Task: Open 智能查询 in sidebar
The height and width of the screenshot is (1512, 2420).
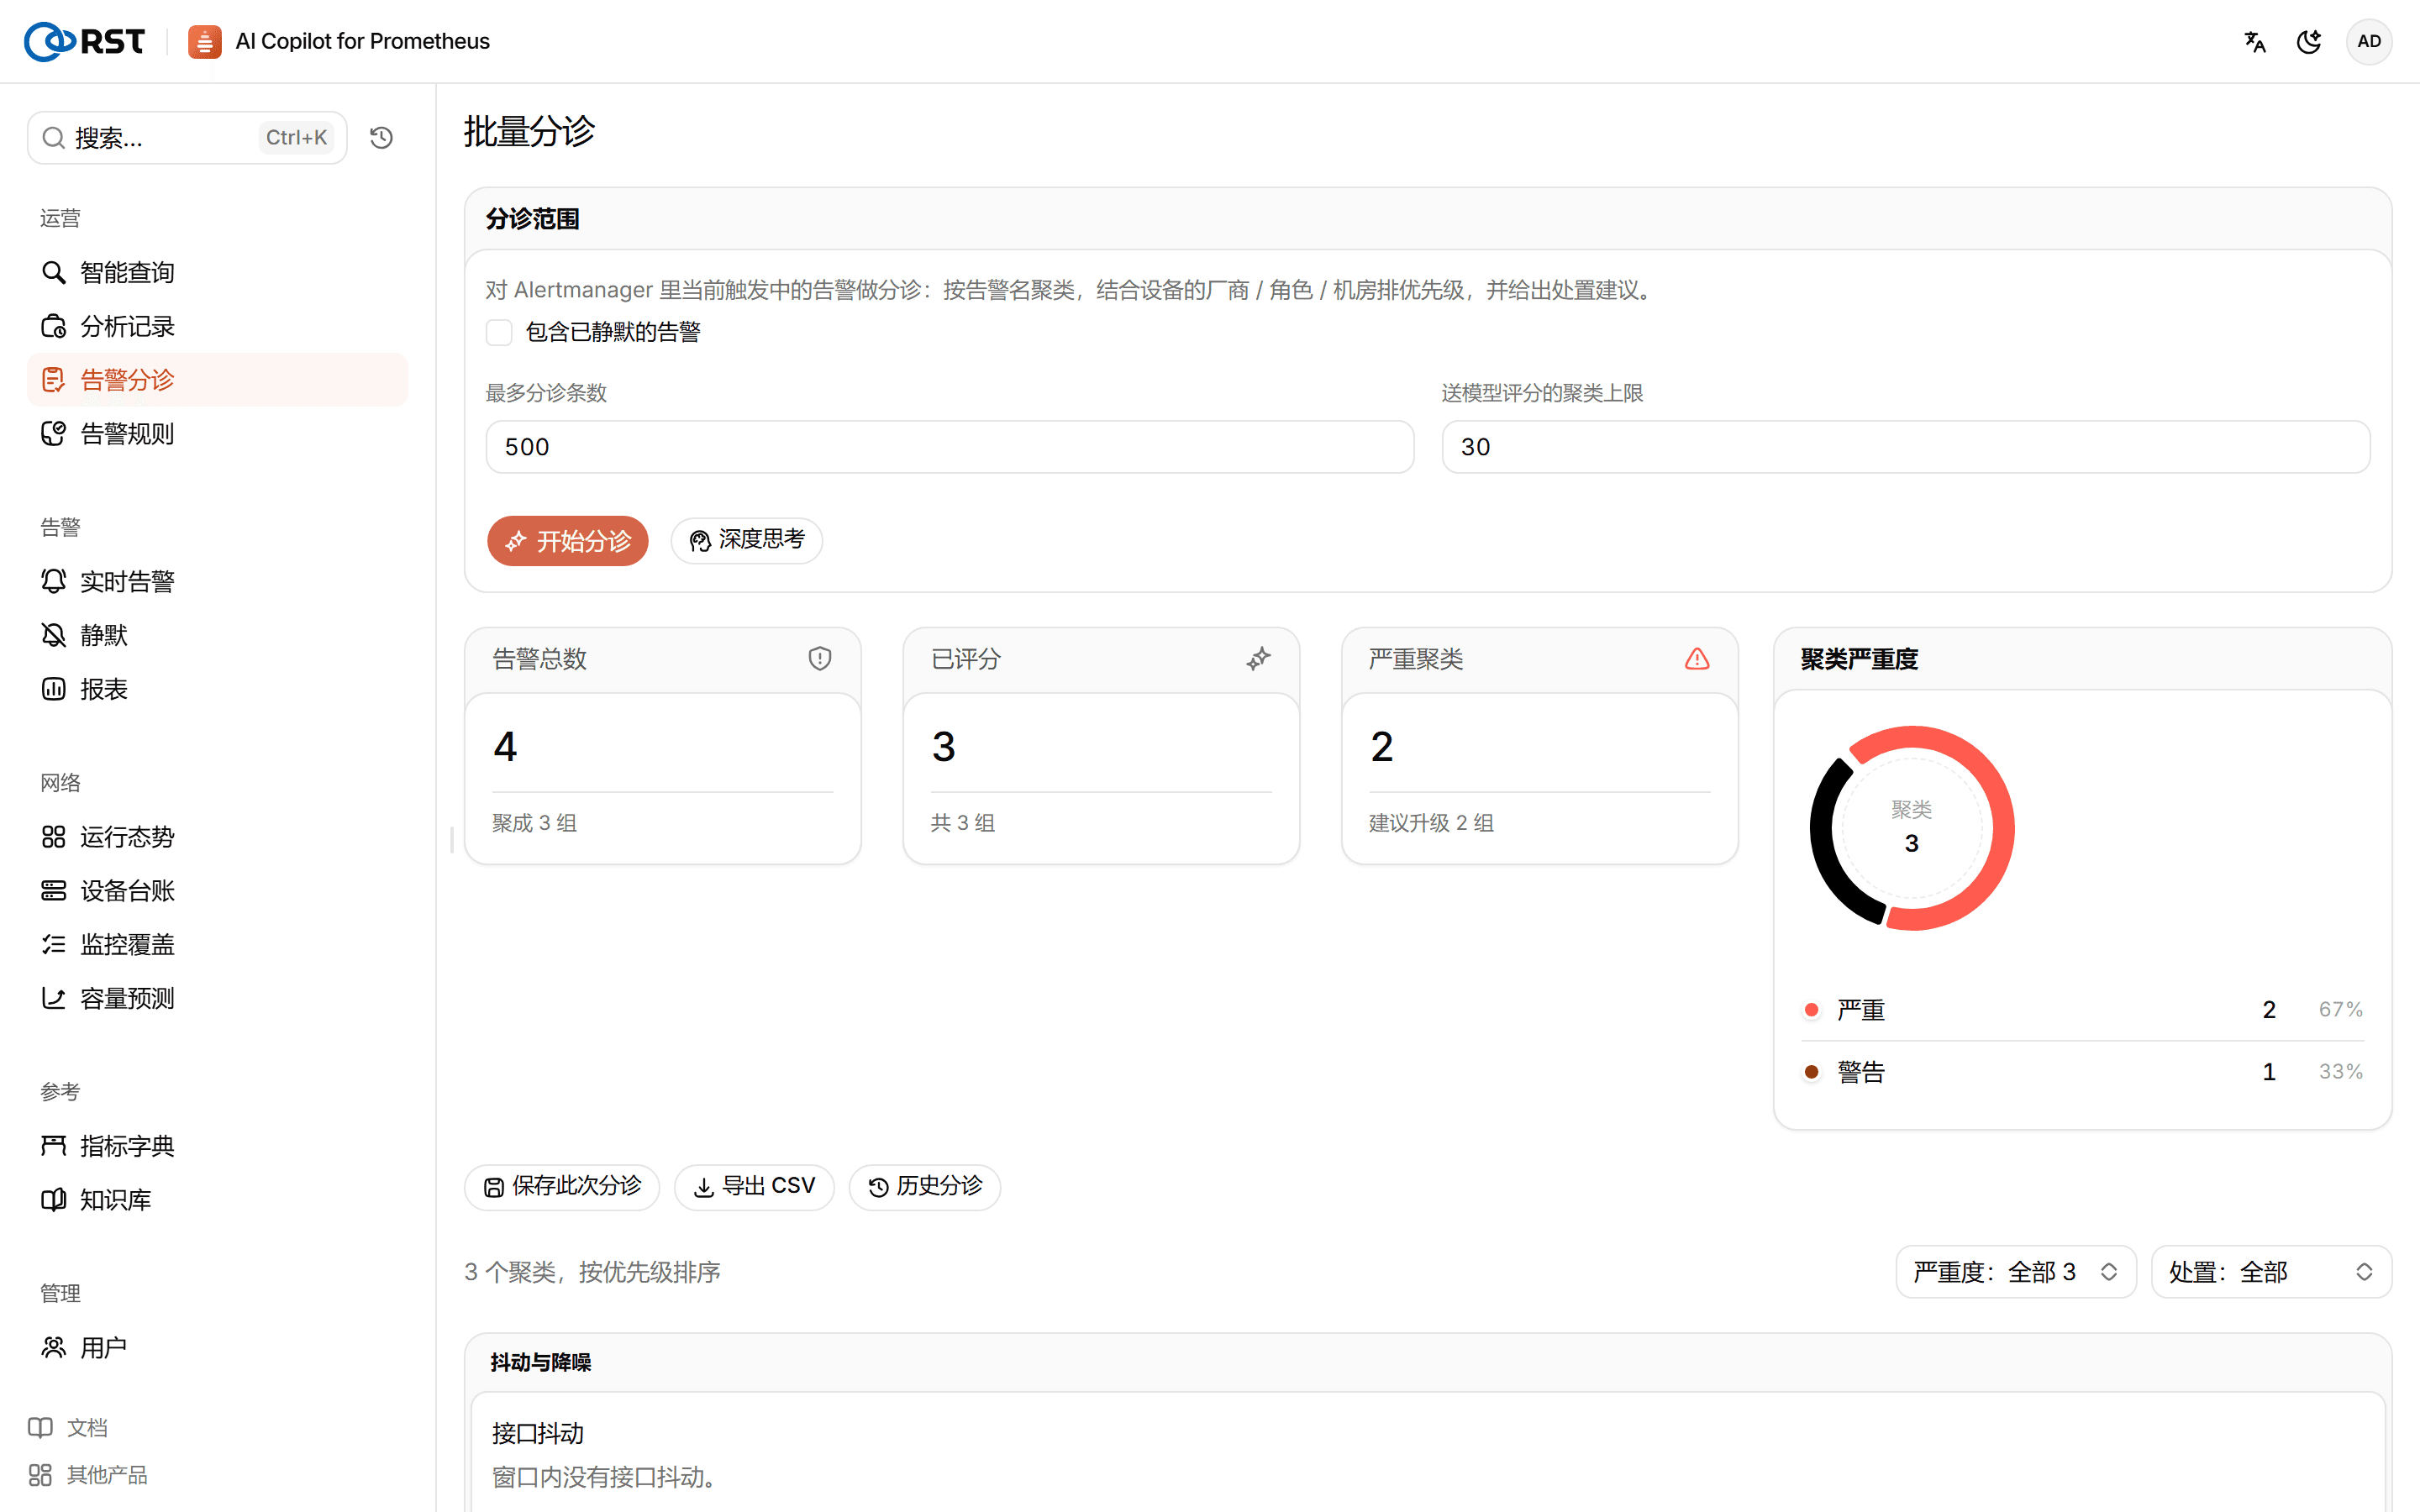Action: [x=217, y=272]
